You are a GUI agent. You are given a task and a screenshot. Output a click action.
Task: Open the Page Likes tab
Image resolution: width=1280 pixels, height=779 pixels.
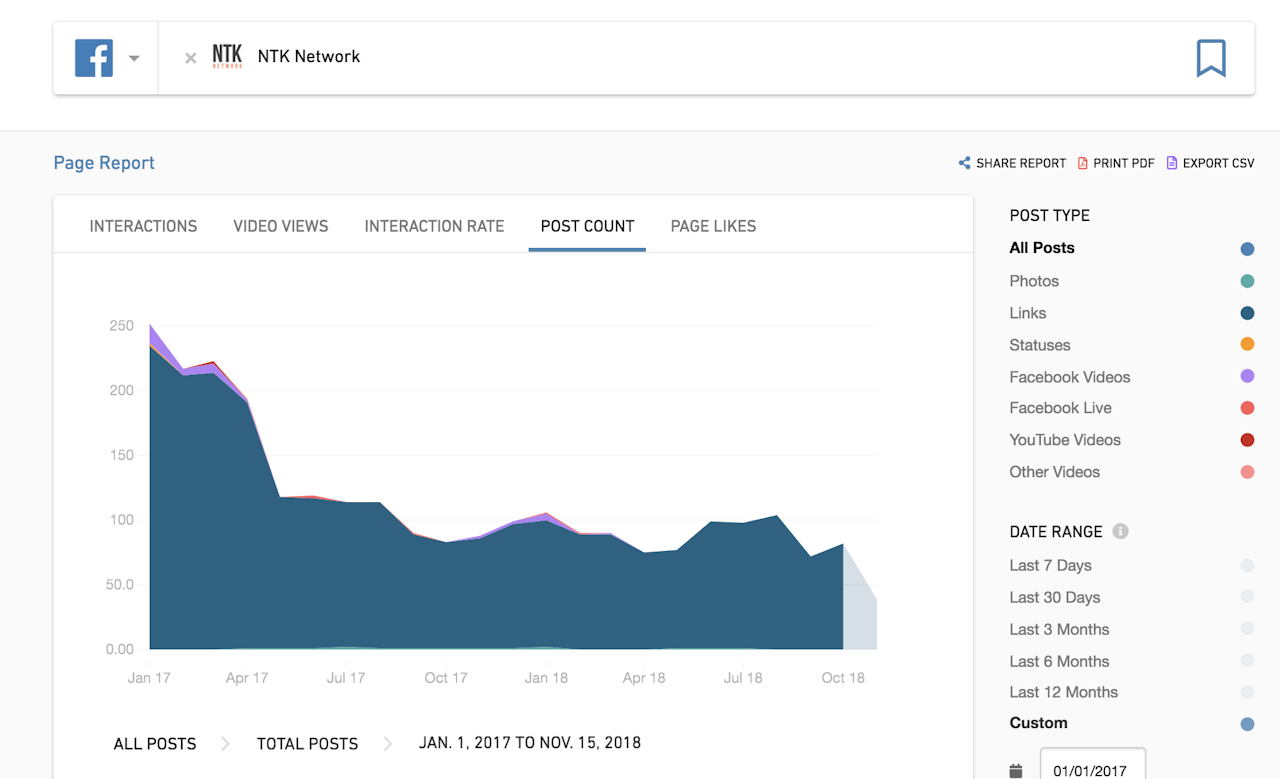tap(713, 226)
